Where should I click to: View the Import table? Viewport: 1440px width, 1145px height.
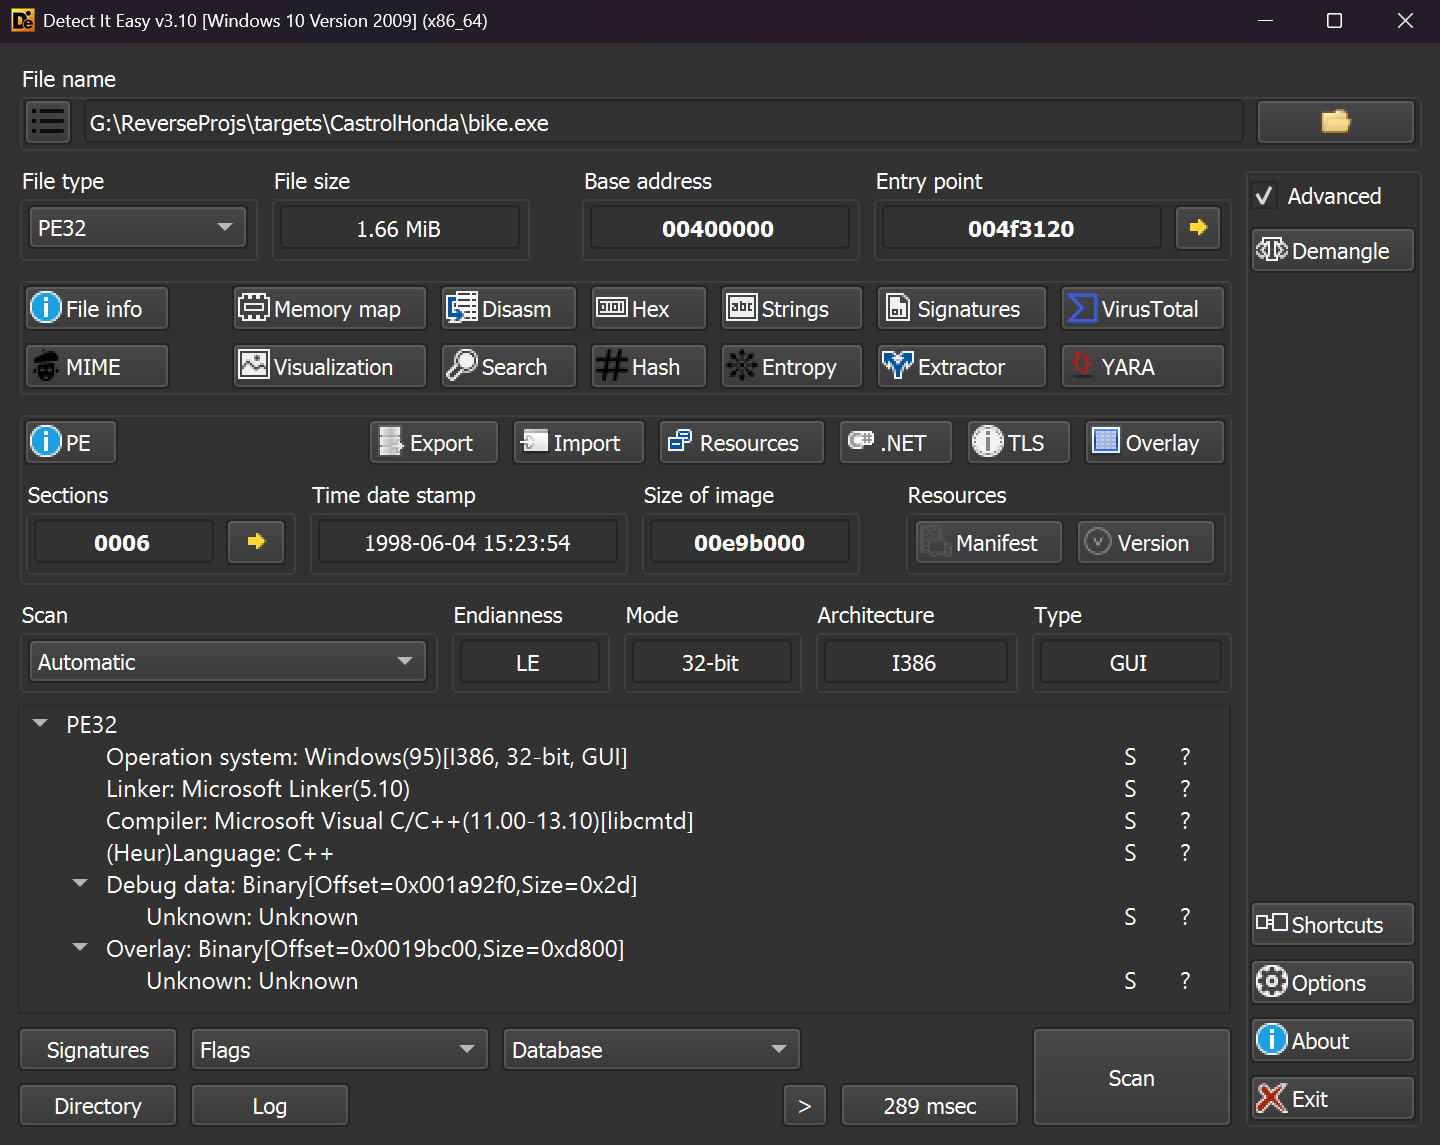[577, 442]
